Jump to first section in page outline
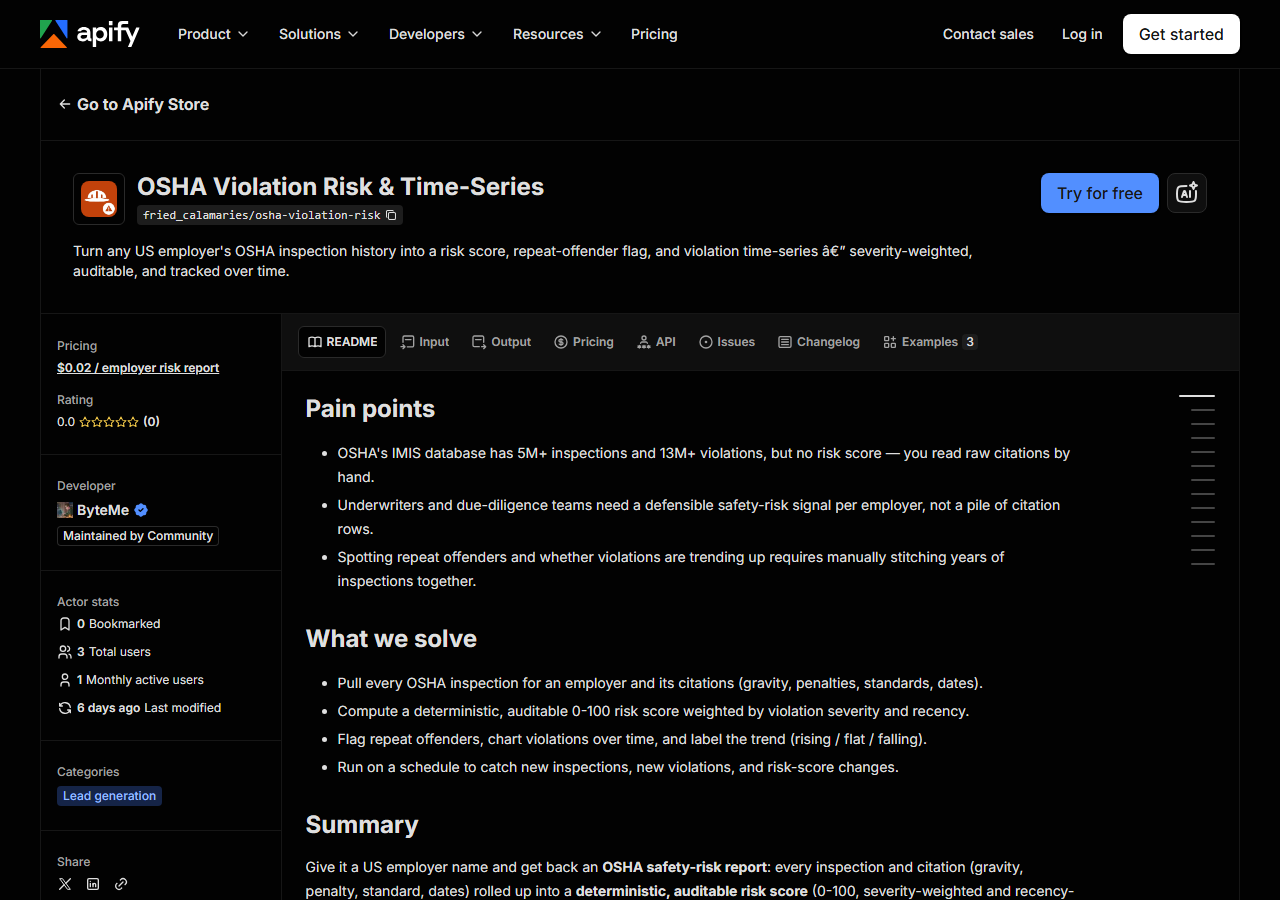 tap(1197, 396)
